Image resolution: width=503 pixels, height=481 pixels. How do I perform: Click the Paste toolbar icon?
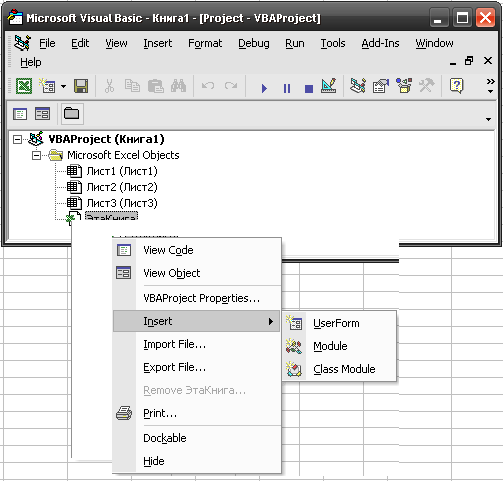click(x=155, y=86)
